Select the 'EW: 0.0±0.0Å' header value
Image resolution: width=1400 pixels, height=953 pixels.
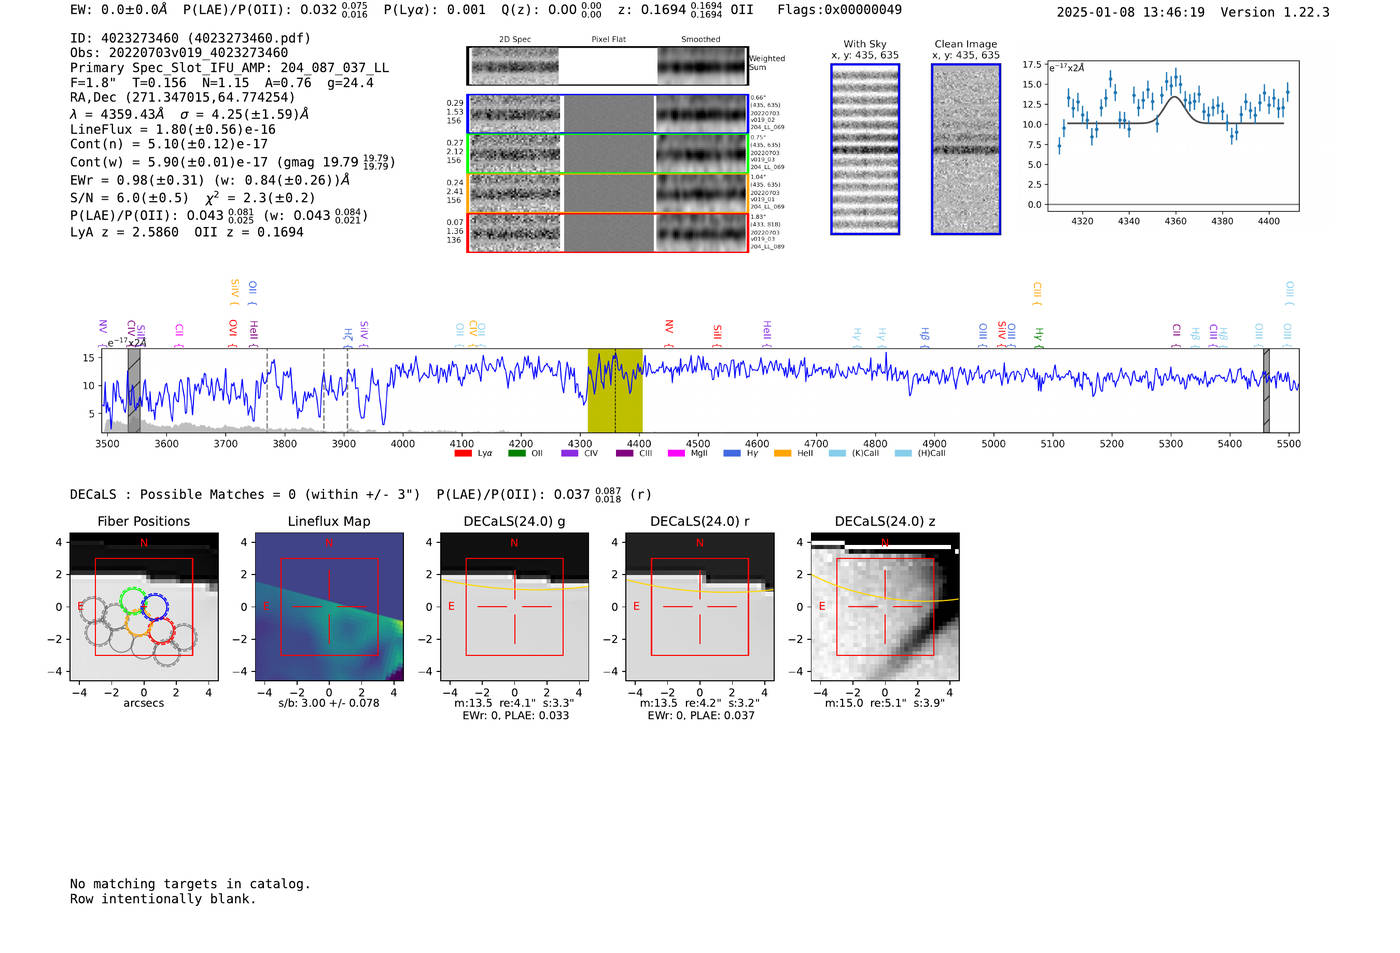[118, 9]
